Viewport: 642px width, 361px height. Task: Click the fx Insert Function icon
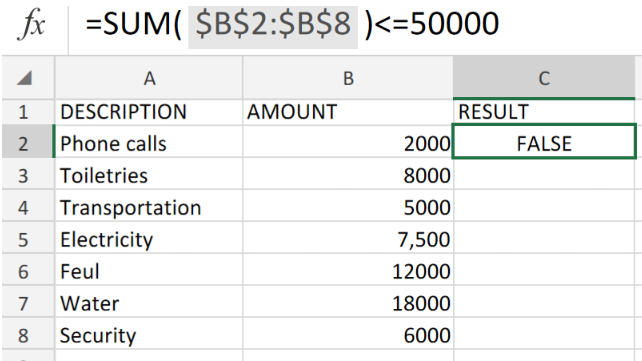tap(31, 25)
